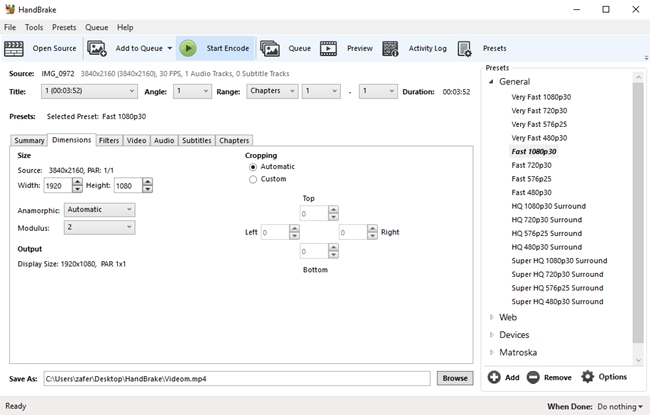Click the Add preset plus icon
The width and height of the screenshot is (650, 415).
pyautogui.click(x=494, y=377)
